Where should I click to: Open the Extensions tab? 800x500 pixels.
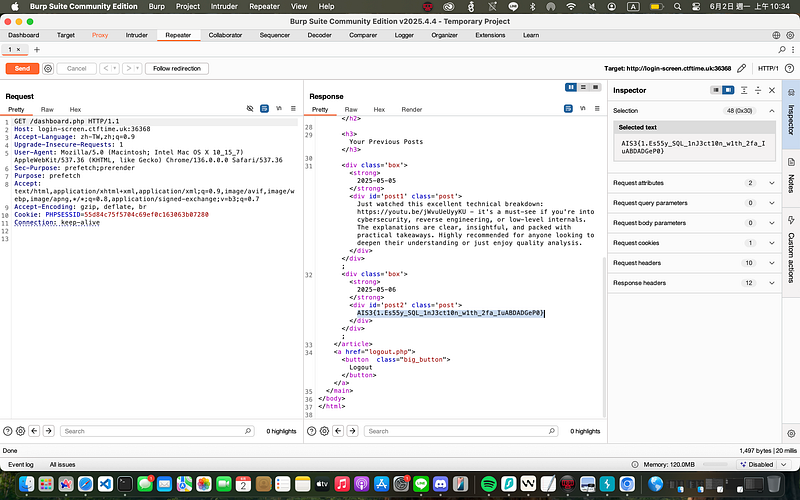[x=490, y=35]
